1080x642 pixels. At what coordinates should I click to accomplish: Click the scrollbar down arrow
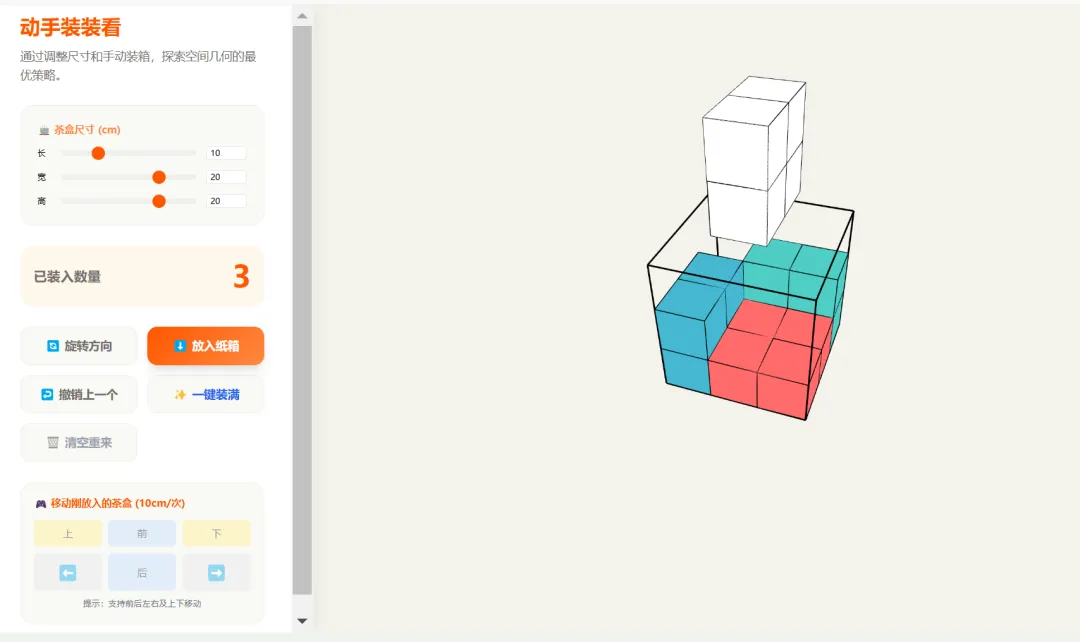click(x=302, y=621)
